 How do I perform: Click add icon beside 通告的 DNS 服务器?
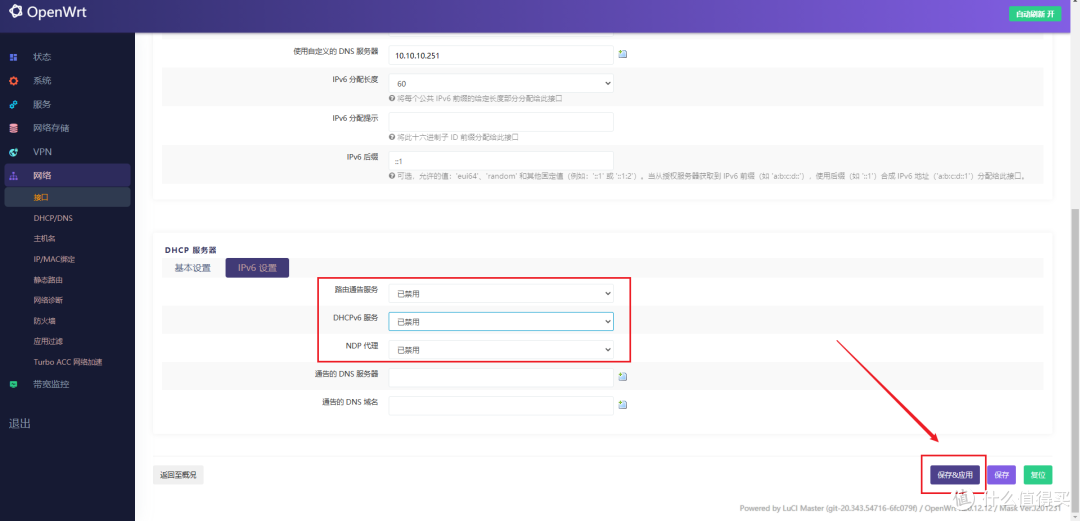pos(623,376)
